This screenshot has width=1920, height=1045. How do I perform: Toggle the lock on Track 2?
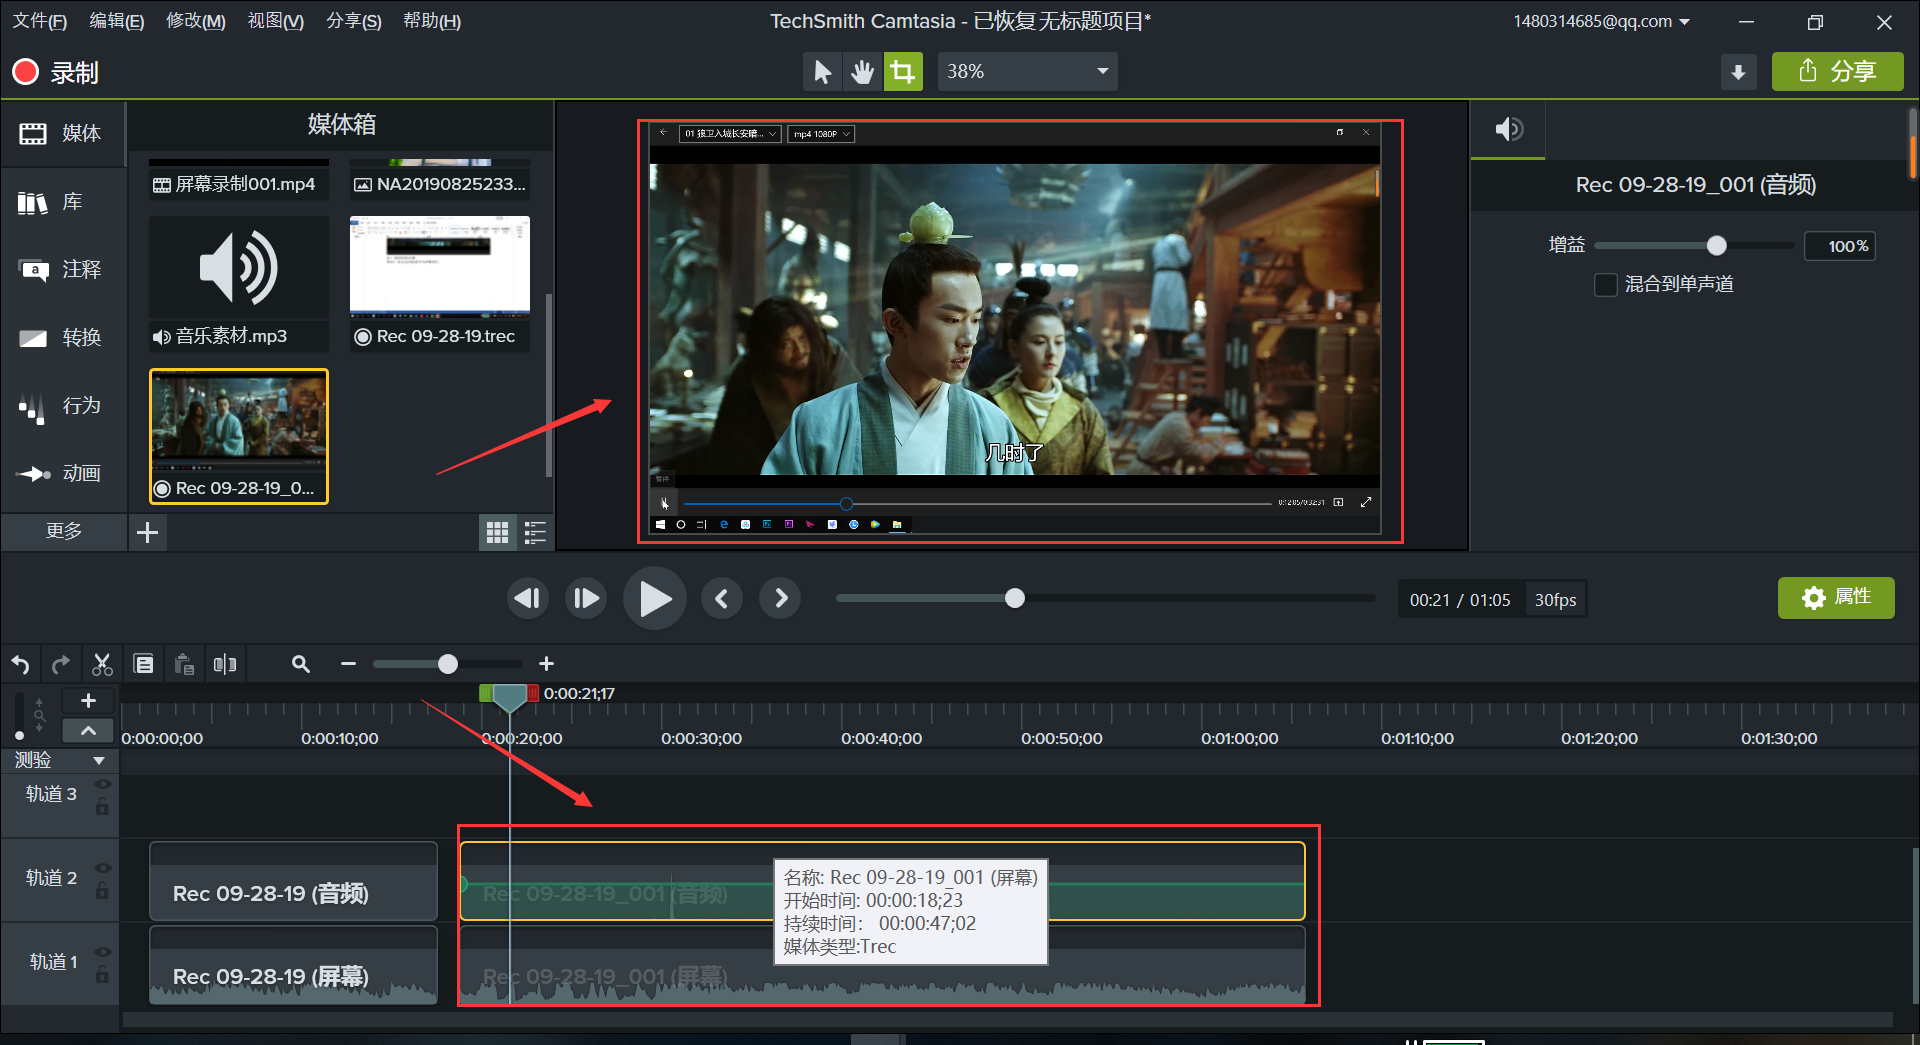pyautogui.click(x=102, y=890)
